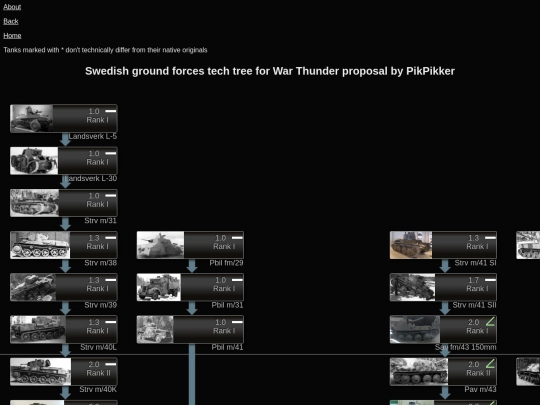Click the Landsverk L-5 name label
Viewport: 540px width, 405px height.
coord(93,136)
